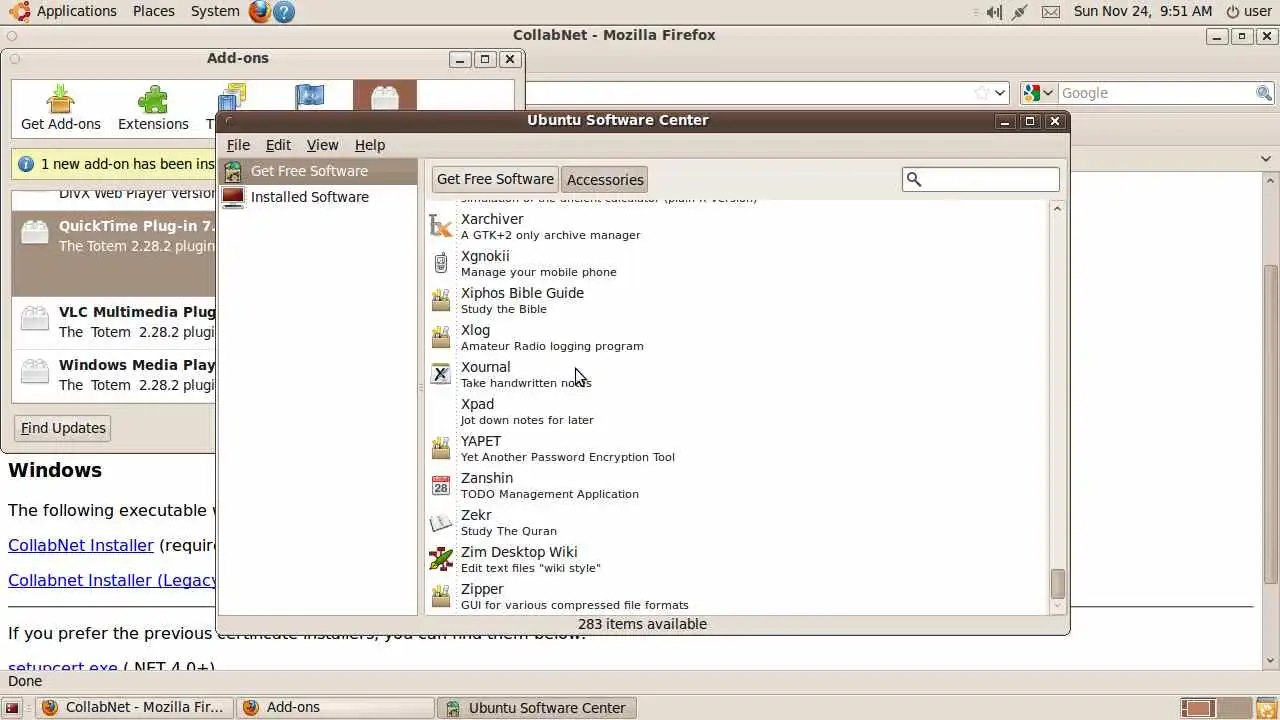Click the Software Center list scrollbar handle
The width and height of the screenshot is (1280, 720).
(x=1057, y=583)
